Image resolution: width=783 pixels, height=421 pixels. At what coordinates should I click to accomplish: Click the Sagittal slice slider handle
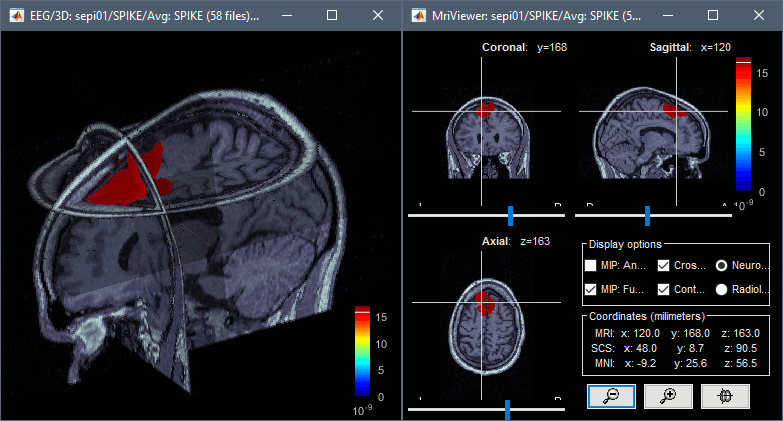point(648,214)
